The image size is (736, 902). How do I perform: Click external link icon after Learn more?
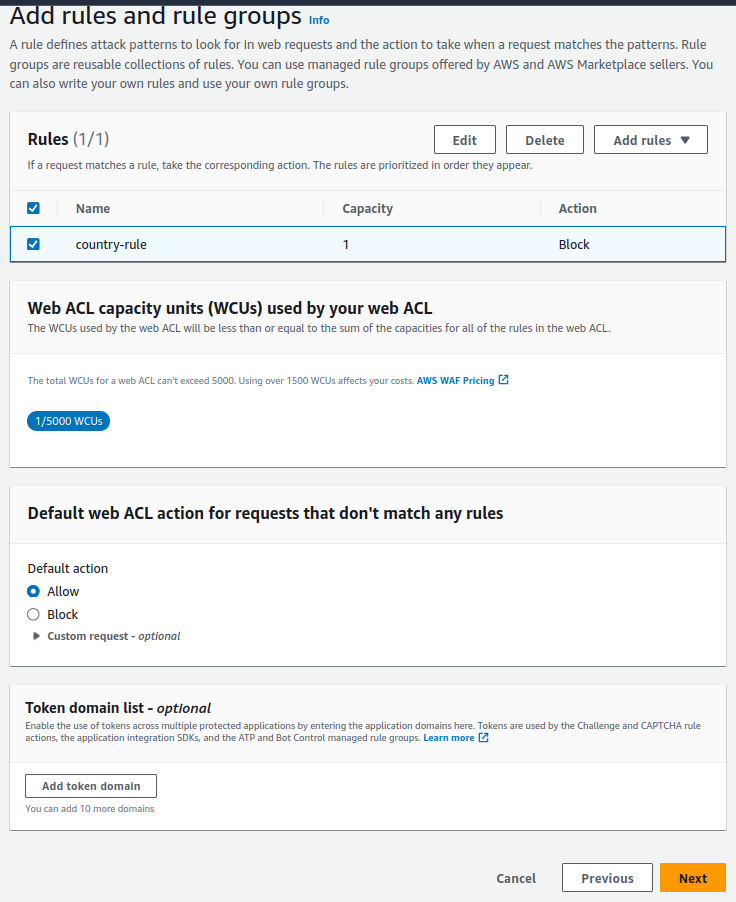click(x=484, y=738)
